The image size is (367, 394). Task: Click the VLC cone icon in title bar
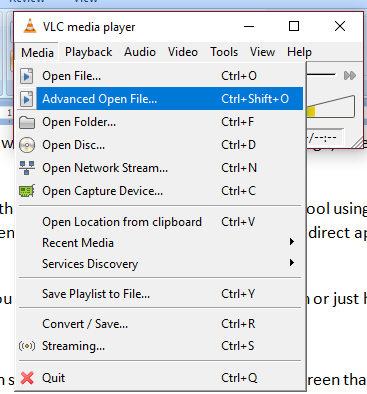point(30,26)
